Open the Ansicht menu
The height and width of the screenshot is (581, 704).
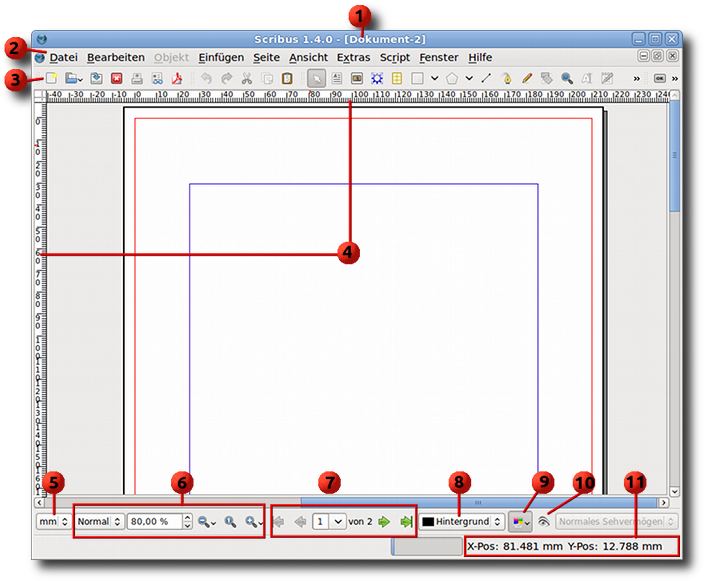[308, 57]
